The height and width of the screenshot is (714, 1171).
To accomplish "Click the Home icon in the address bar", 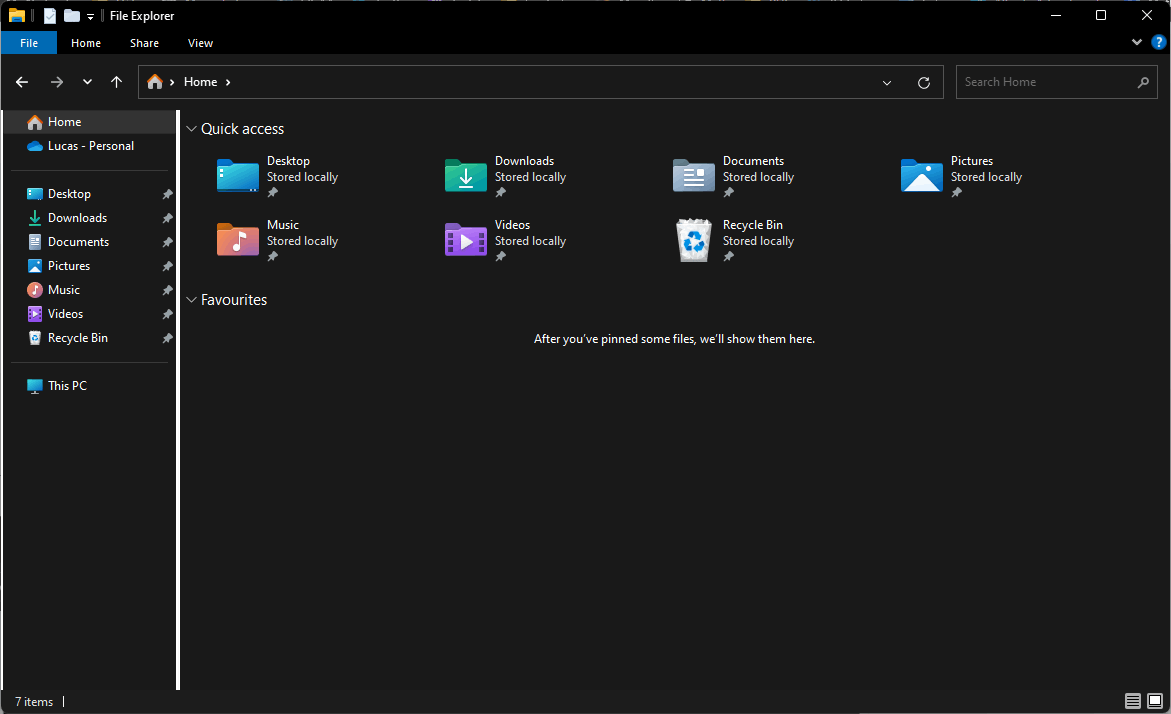I will point(156,82).
